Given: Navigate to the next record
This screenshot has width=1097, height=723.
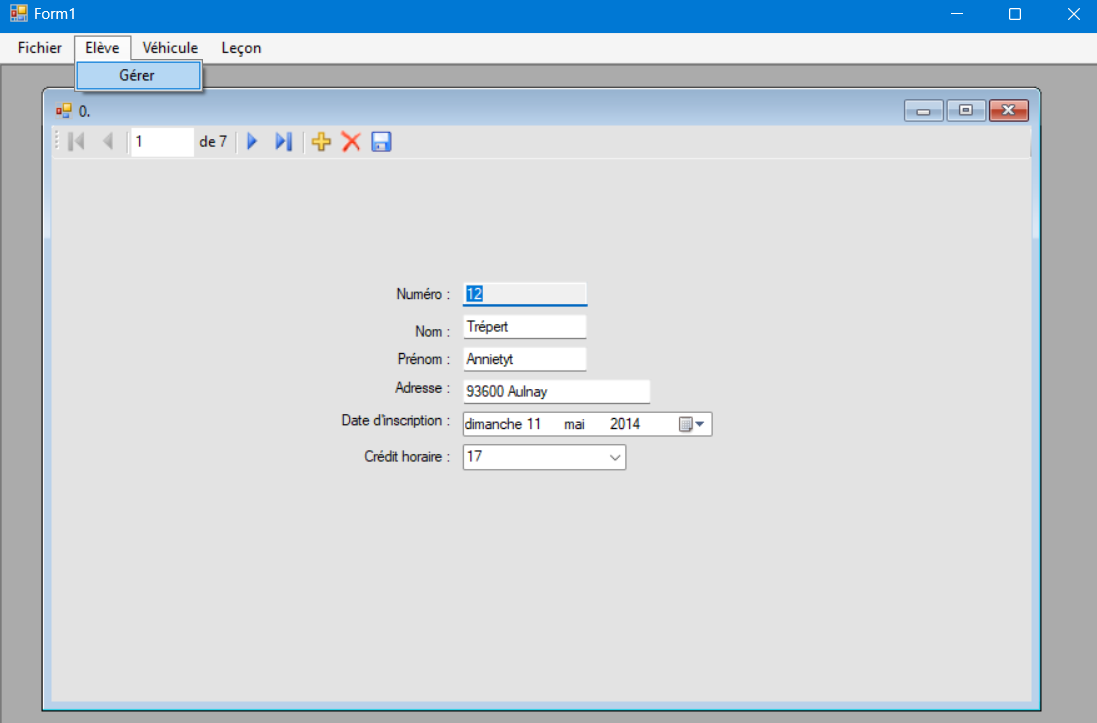Looking at the screenshot, I should [252, 142].
